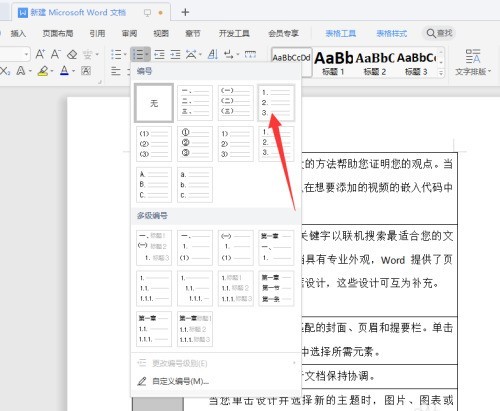The height and width of the screenshot is (411, 500).
Task: Click the text highlight color icon
Action: point(43,71)
